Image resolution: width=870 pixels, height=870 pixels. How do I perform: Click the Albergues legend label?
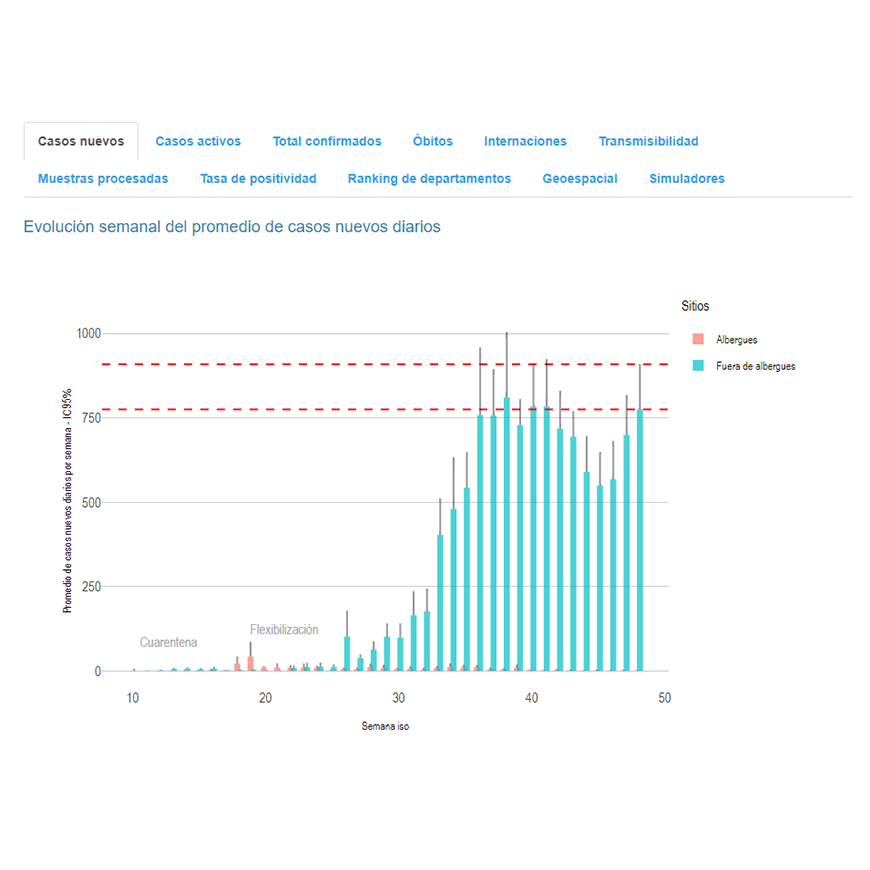tap(737, 340)
